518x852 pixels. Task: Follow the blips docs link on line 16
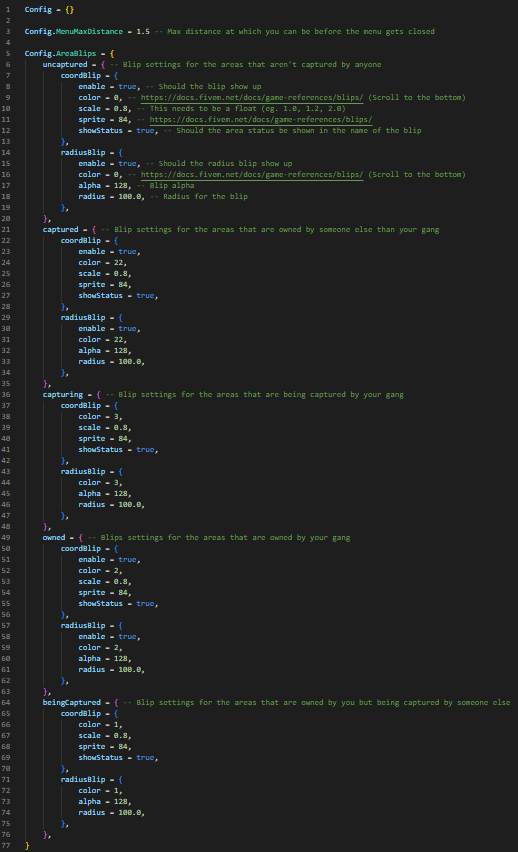(252, 174)
